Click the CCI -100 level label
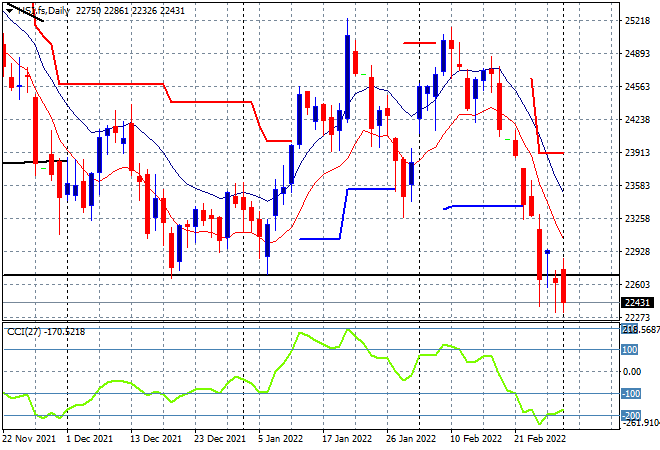Image resolution: width=660 pixels, height=450 pixels. (x=631, y=394)
